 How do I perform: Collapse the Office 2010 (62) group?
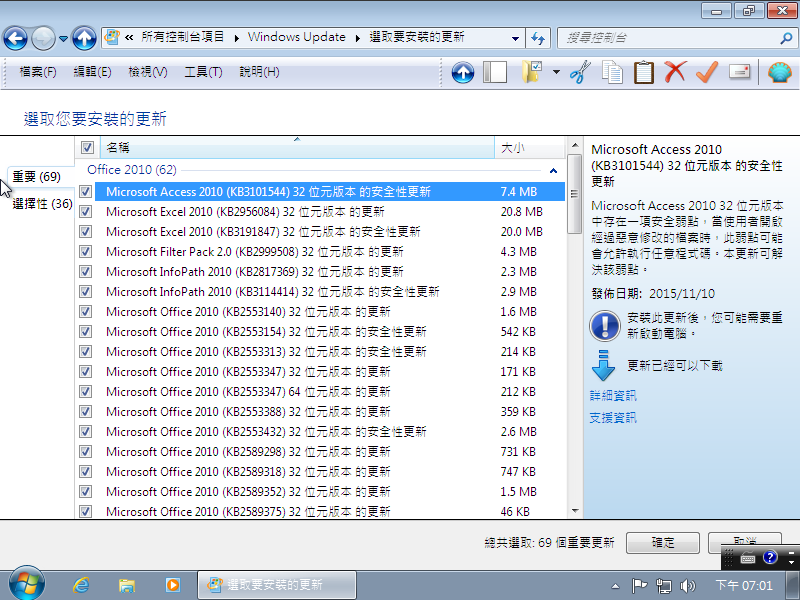[553, 171]
